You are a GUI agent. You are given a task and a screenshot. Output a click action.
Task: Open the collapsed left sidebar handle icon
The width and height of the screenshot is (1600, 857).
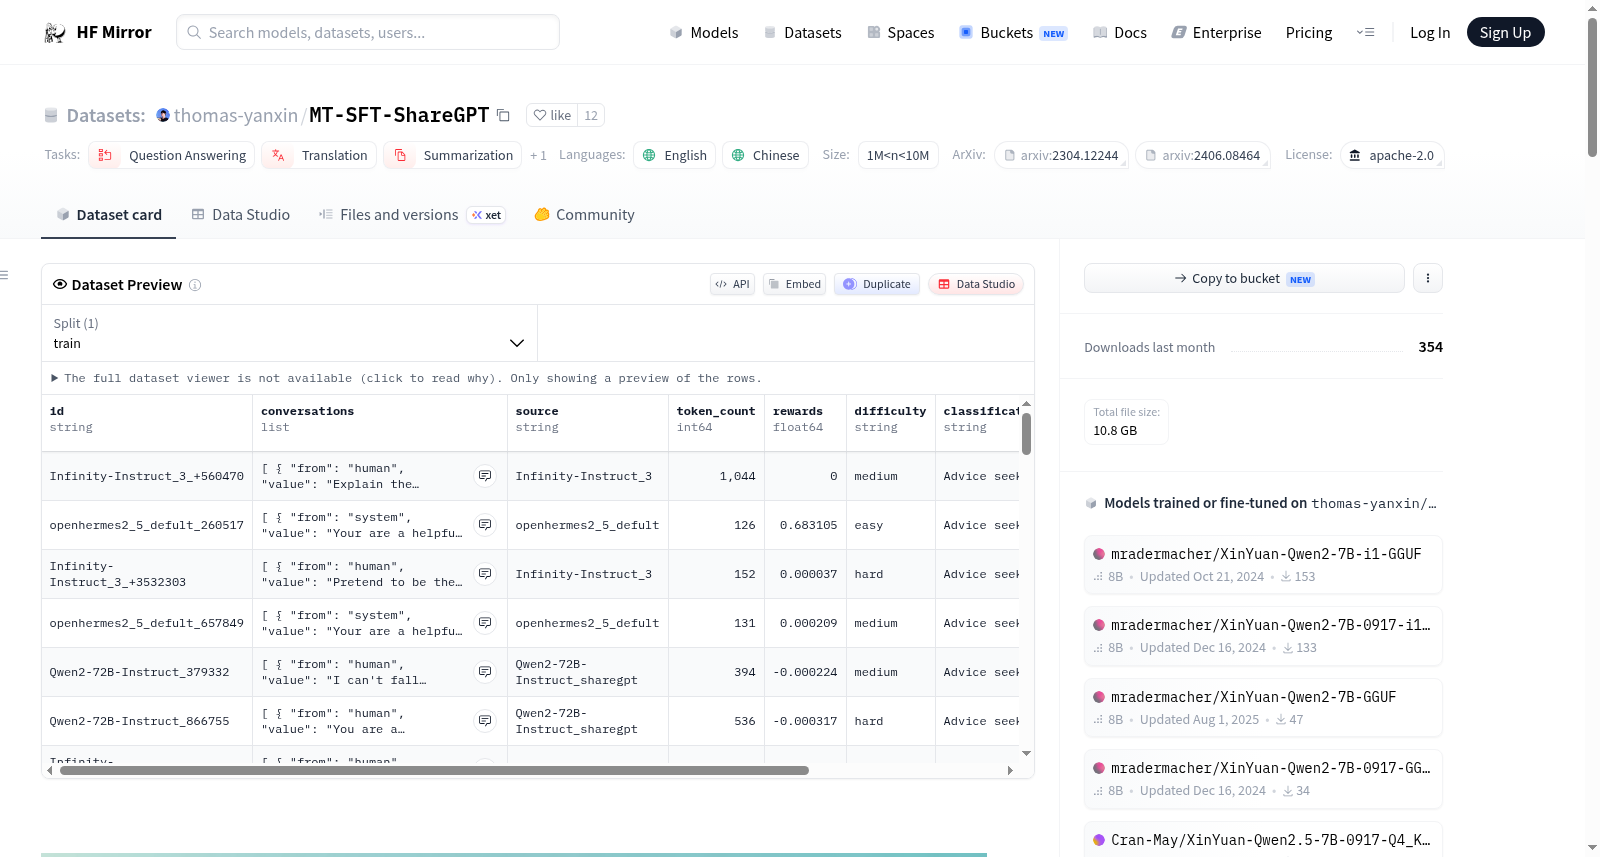pyautogui.click(x=4, y=275)
